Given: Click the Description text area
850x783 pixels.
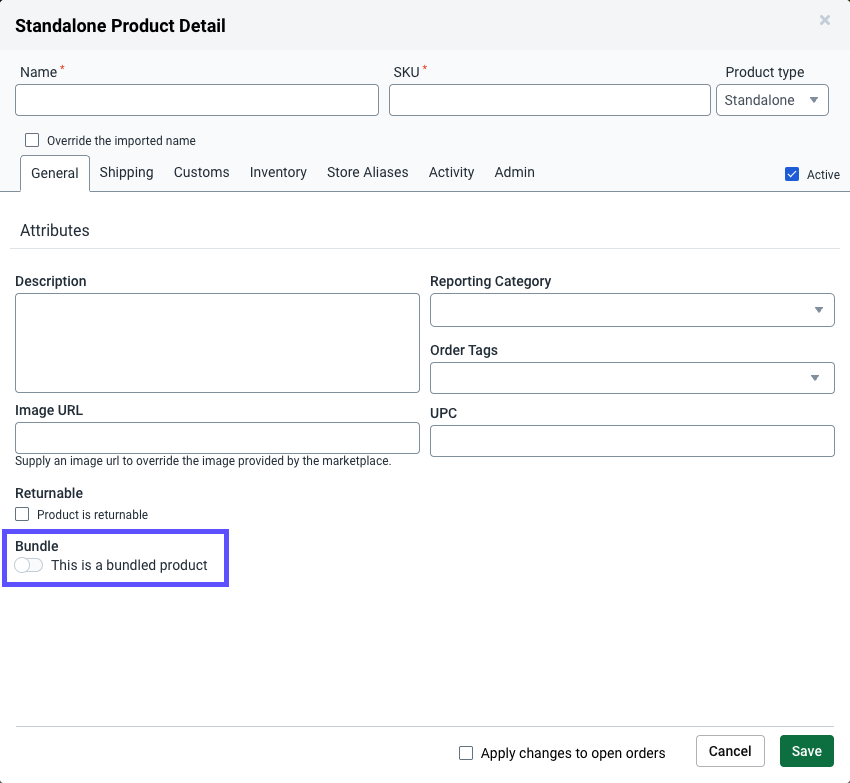Looking at the screenshot, I should [217, 342].
